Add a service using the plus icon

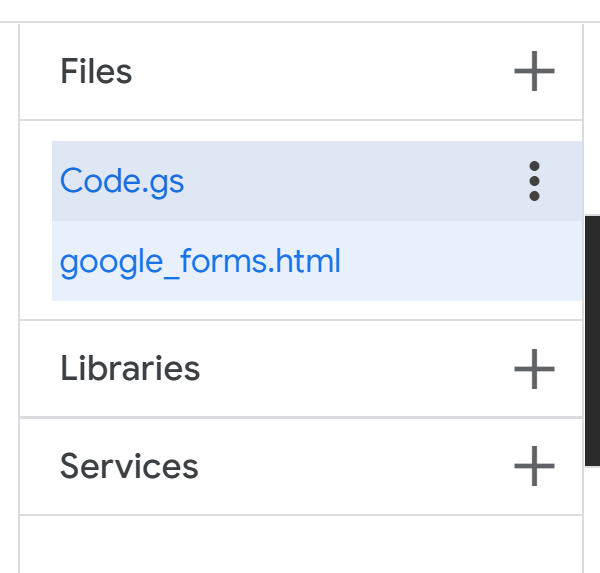[x=534, y=466]
